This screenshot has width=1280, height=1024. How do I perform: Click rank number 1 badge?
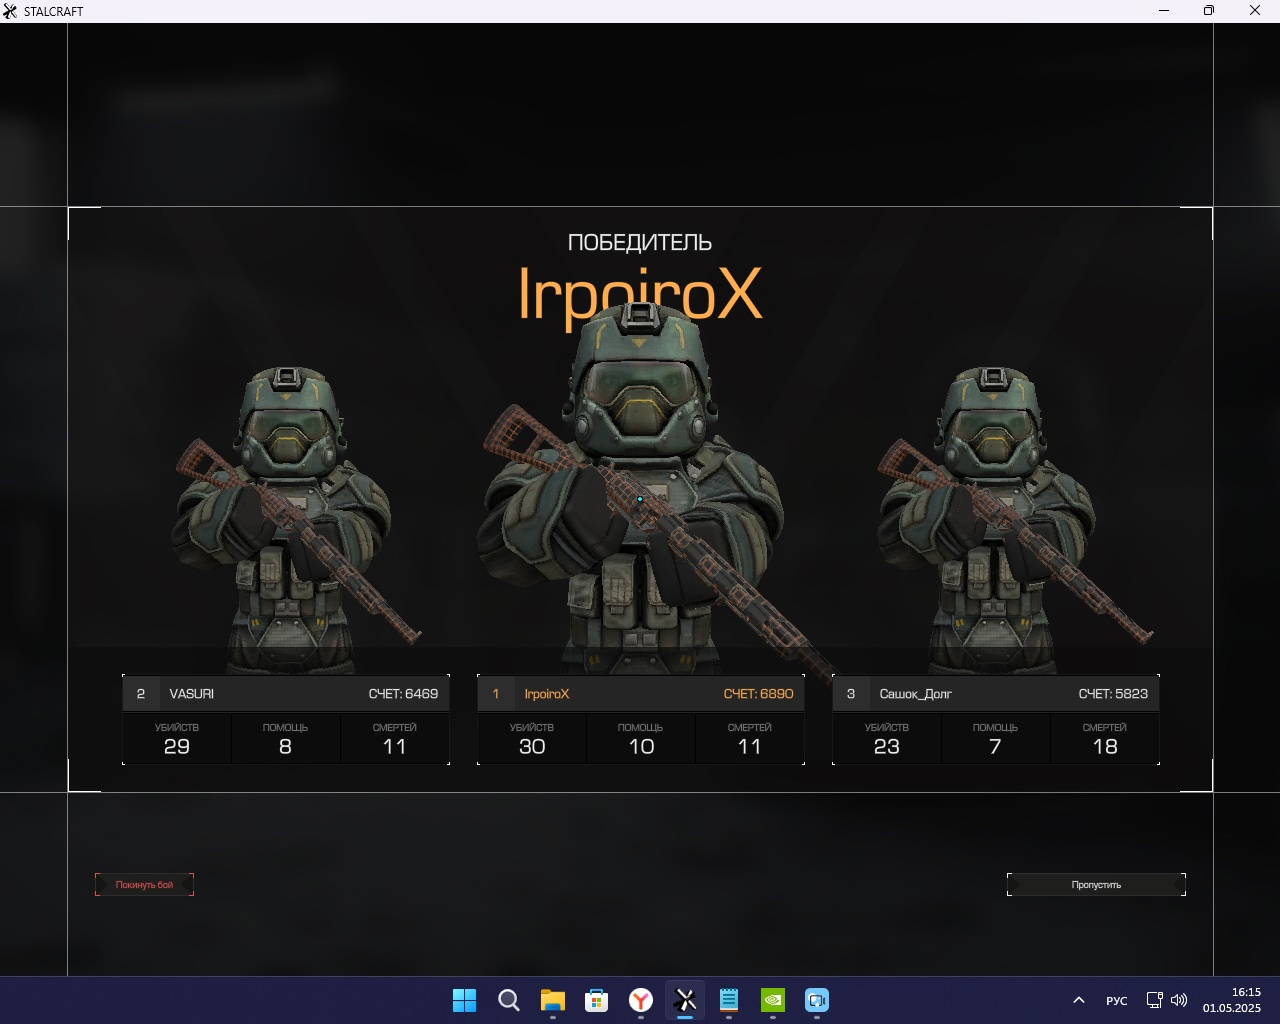coord(496,694)
